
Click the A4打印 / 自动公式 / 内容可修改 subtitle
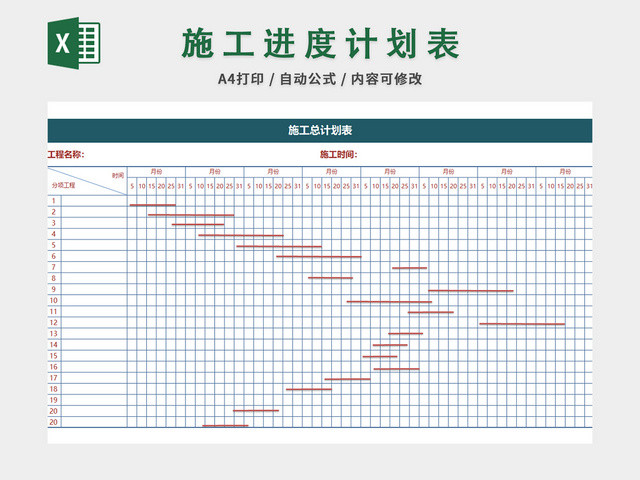[x=320, y=79]
